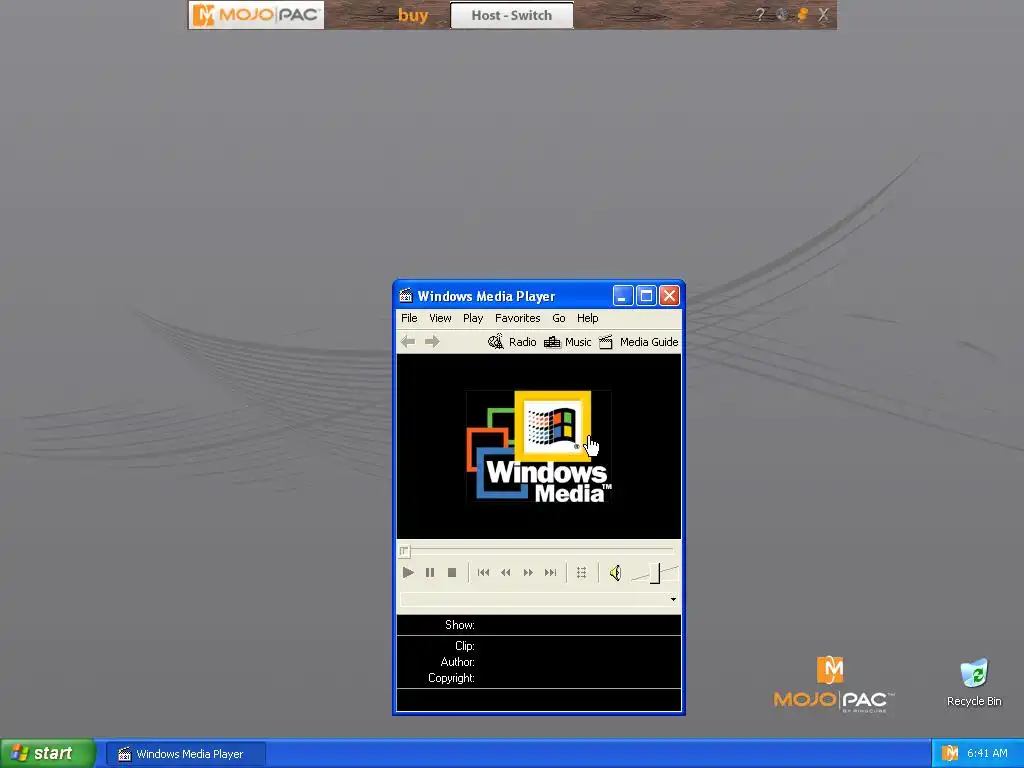1024x768 pixels.
Task: Skip to previous track button
Action: [x=483, y=573]
